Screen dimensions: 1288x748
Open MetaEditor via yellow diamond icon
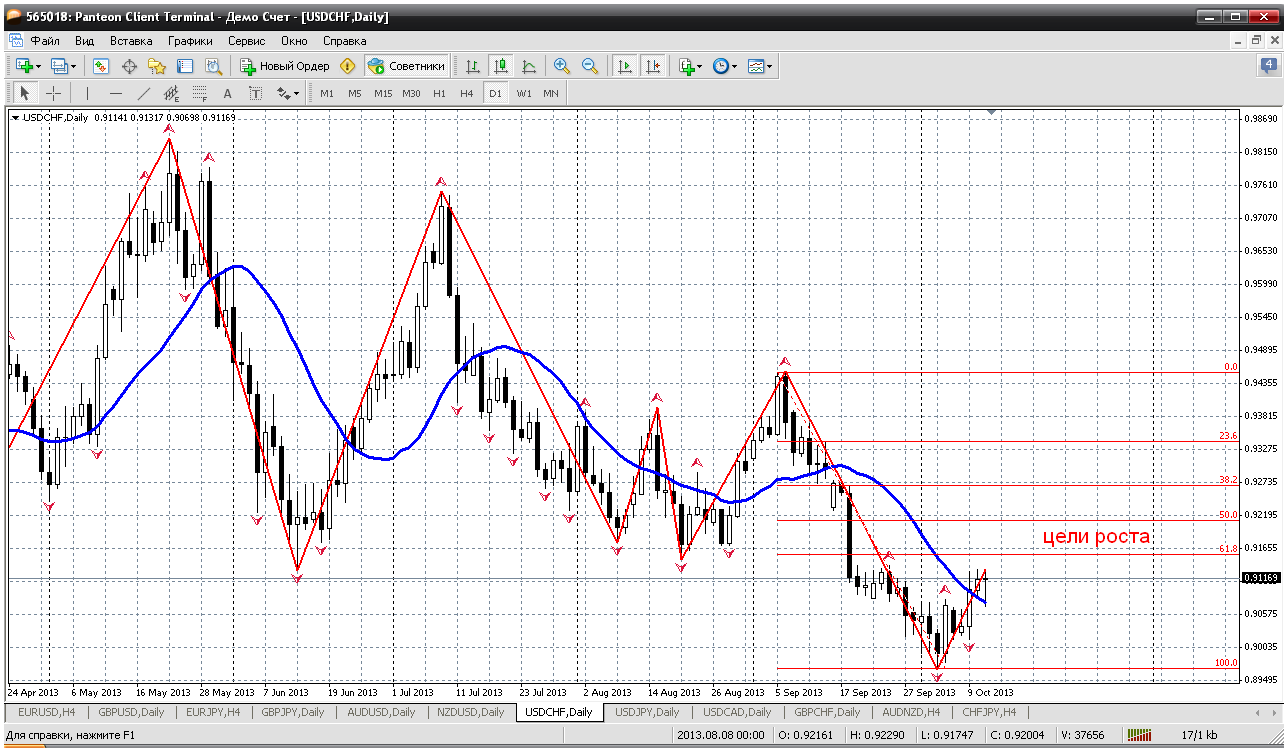[347, 66]
